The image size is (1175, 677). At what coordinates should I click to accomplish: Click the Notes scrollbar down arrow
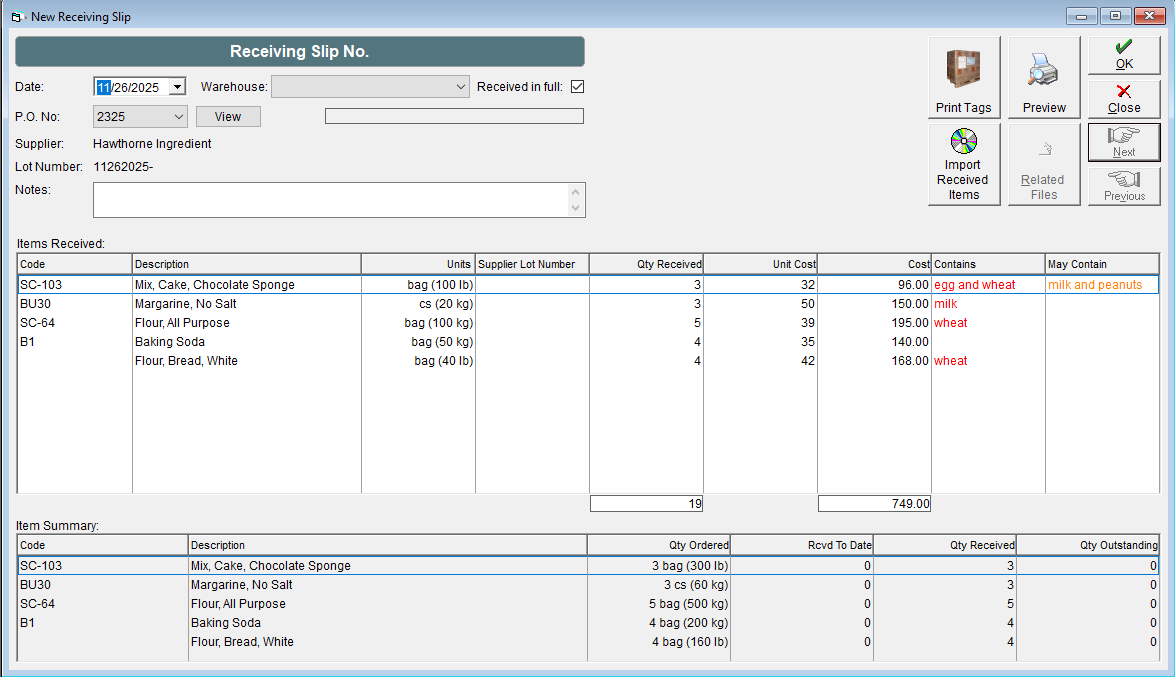tap(575, 208)
